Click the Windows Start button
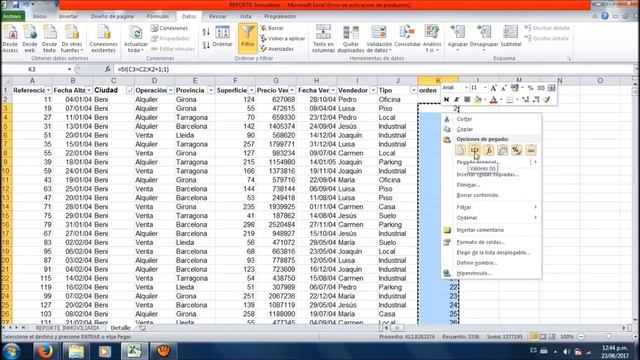The image size is (640, 360). [12, 351]
